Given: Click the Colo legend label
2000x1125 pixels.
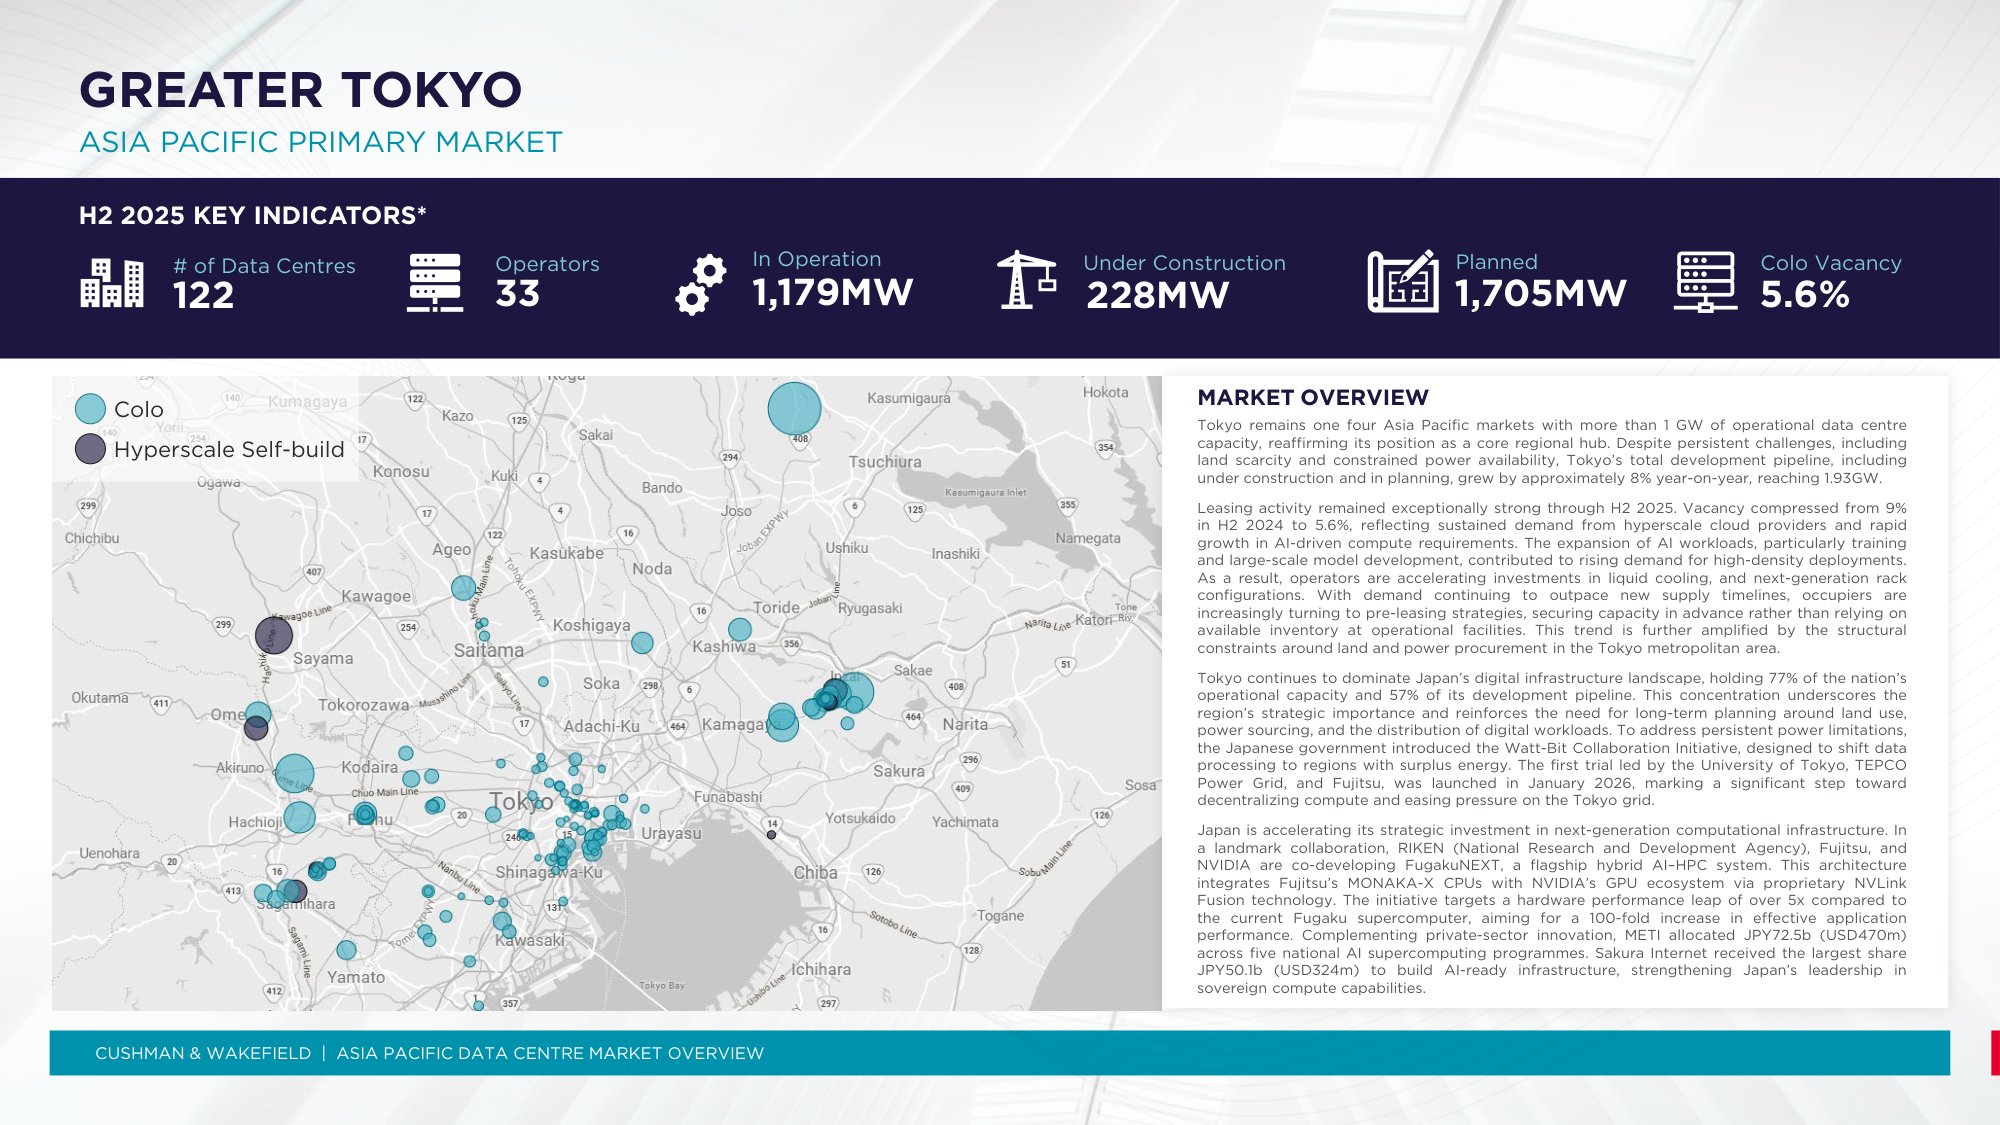Looking at the screenshot, I should pos(139,409).
